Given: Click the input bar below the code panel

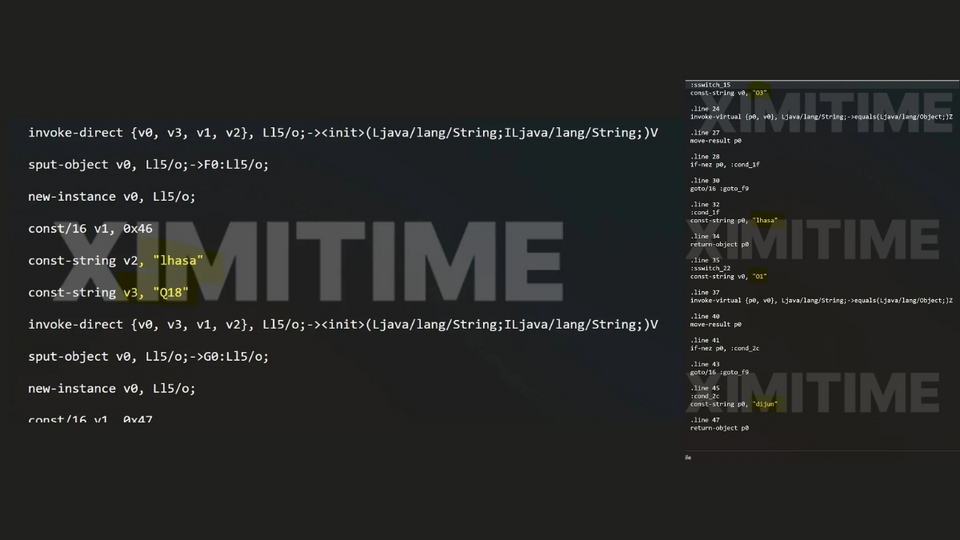Looking at the screenshot, I should click(x=820, y=457).
